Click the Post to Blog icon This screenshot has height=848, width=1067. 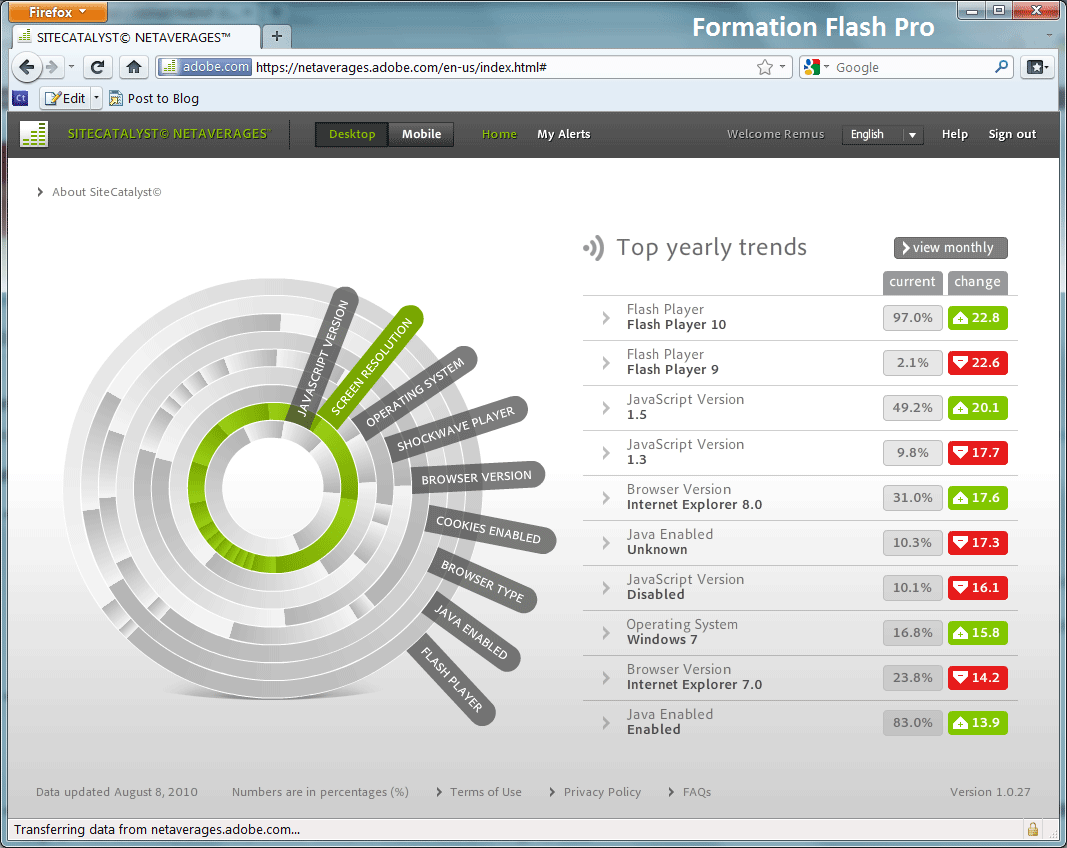point(116,99)
